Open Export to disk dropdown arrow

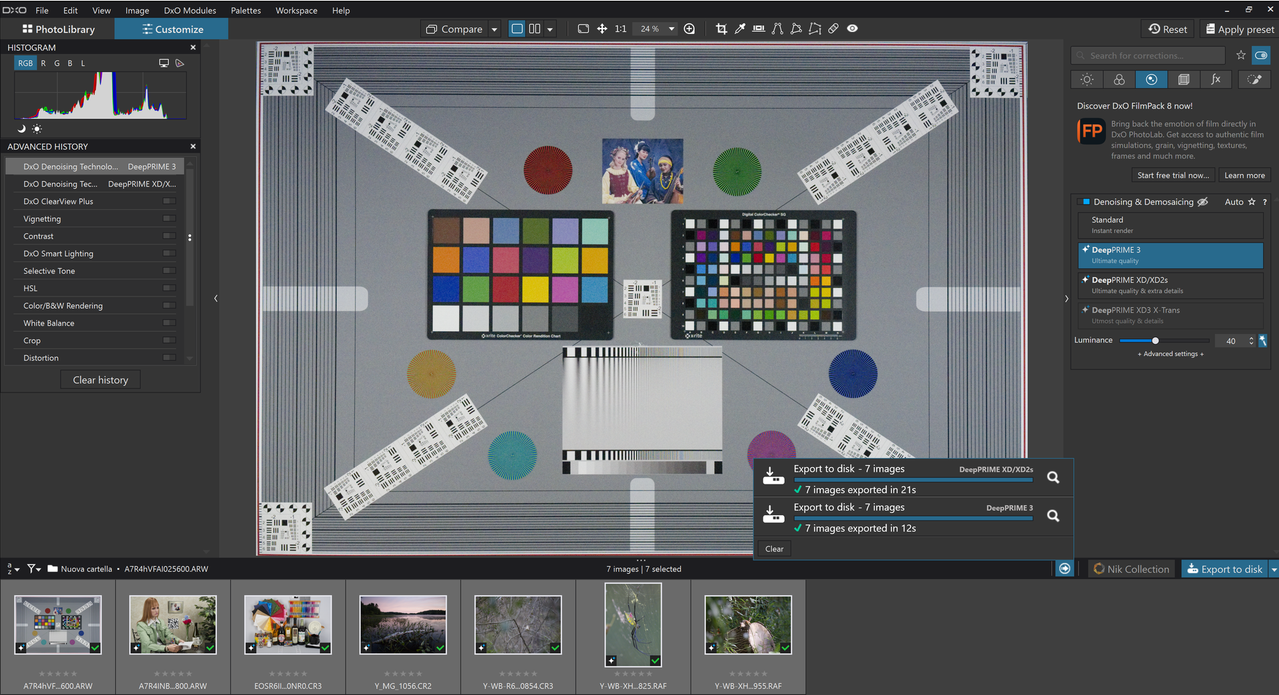1273,569
